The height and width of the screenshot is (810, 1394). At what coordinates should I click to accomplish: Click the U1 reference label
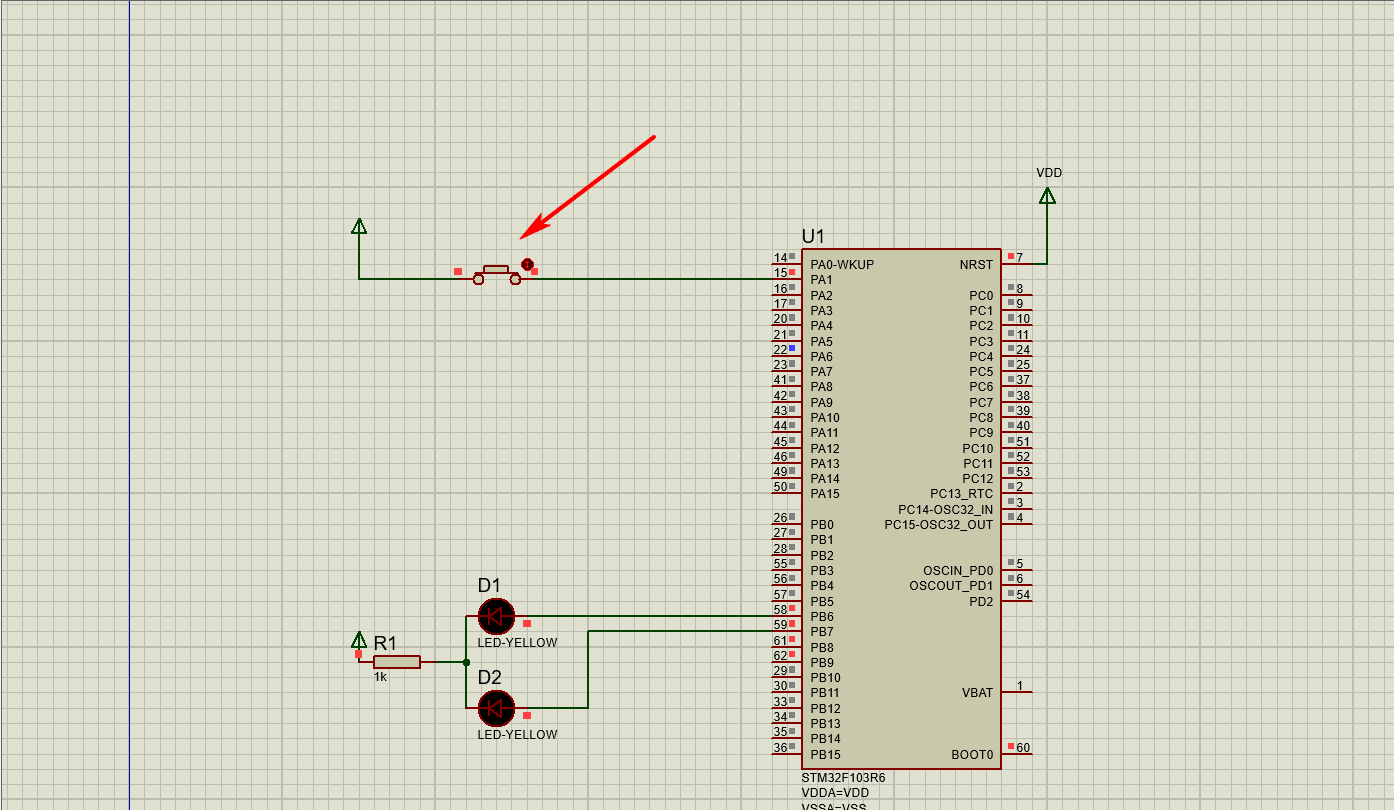click(813, 237)
